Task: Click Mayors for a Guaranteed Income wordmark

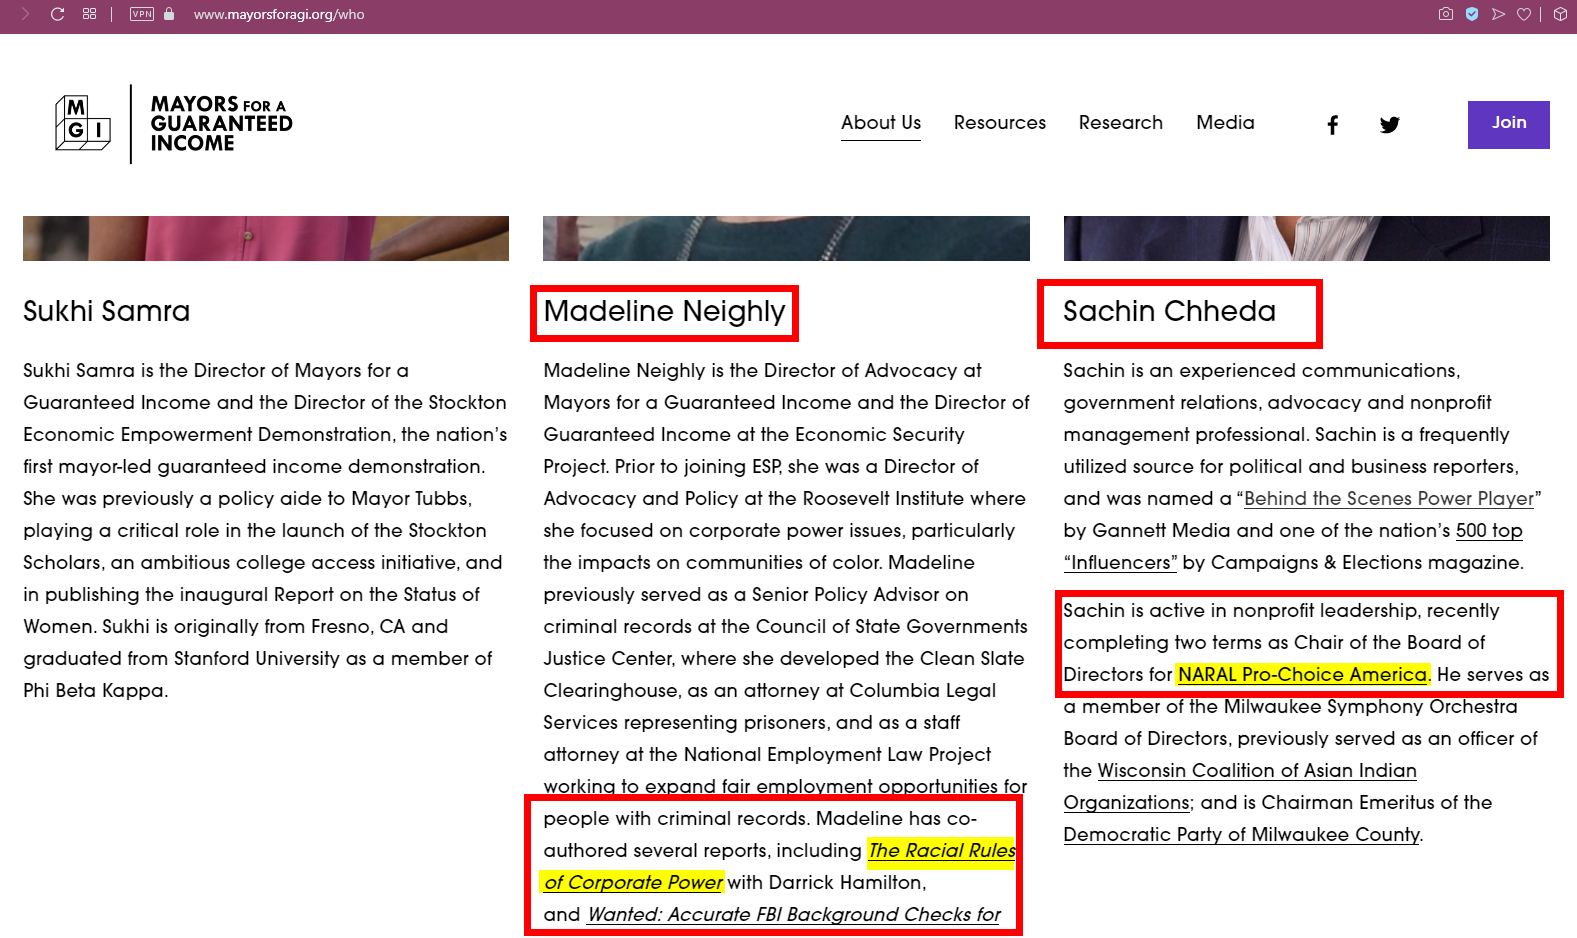Action: (221, 124)
